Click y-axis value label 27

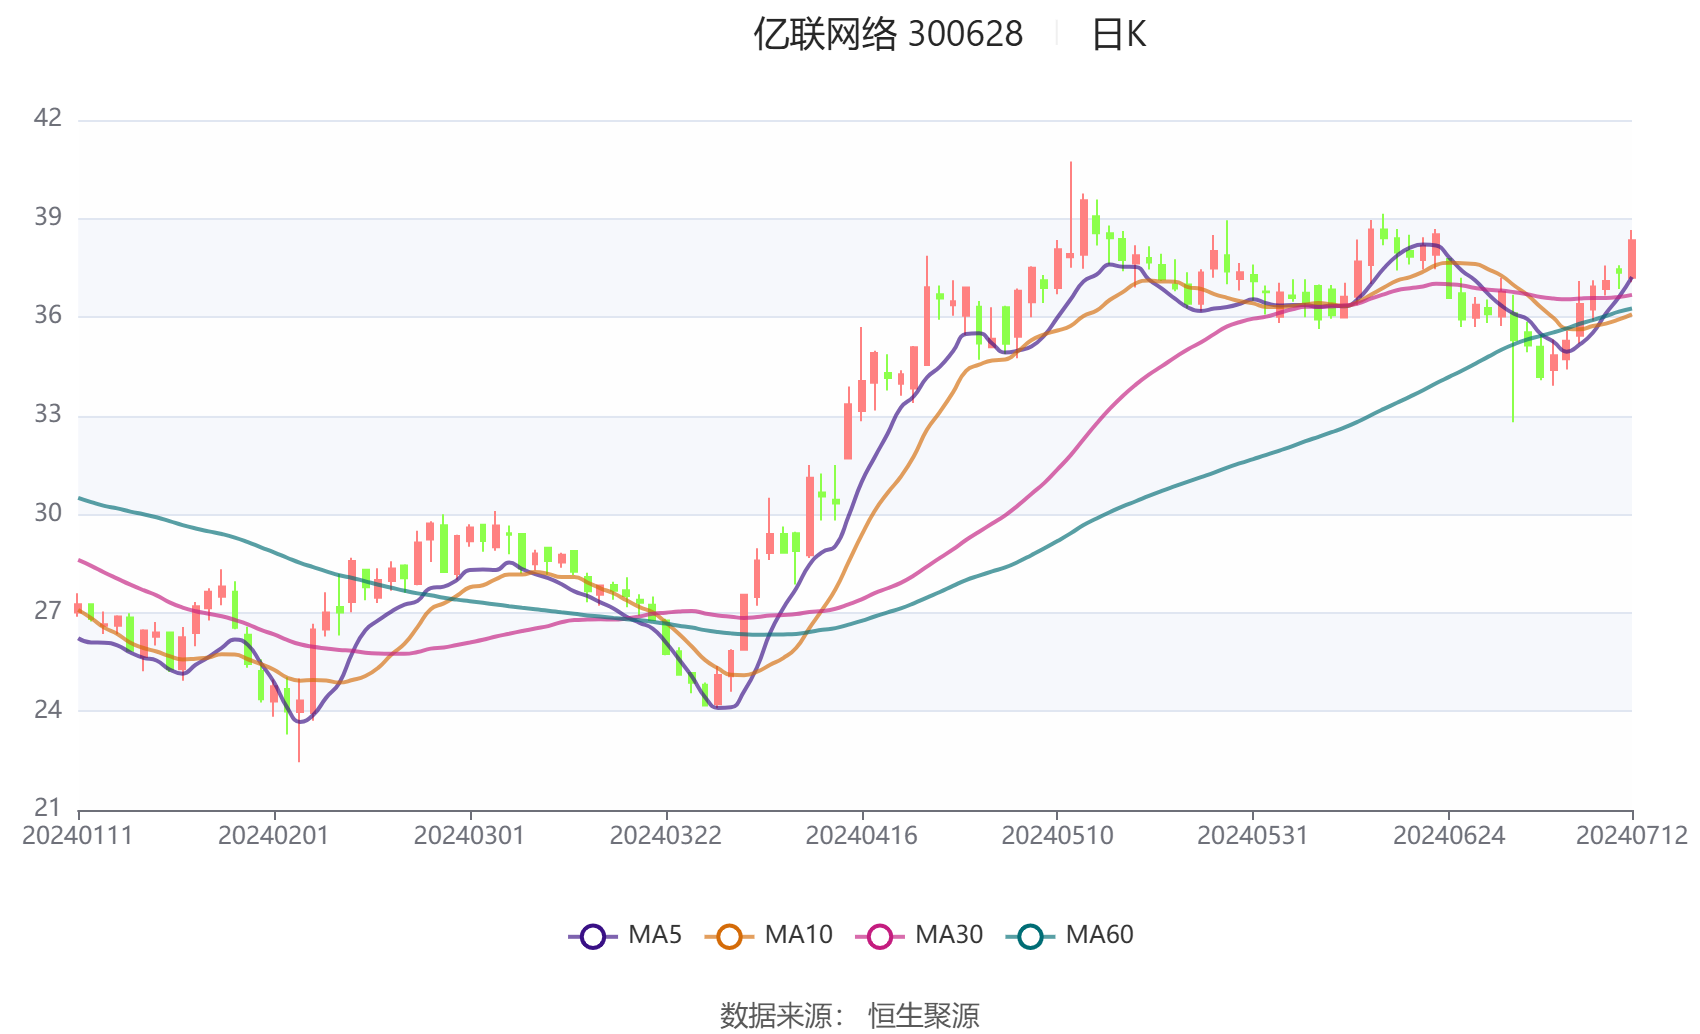(x=48, y=611)
